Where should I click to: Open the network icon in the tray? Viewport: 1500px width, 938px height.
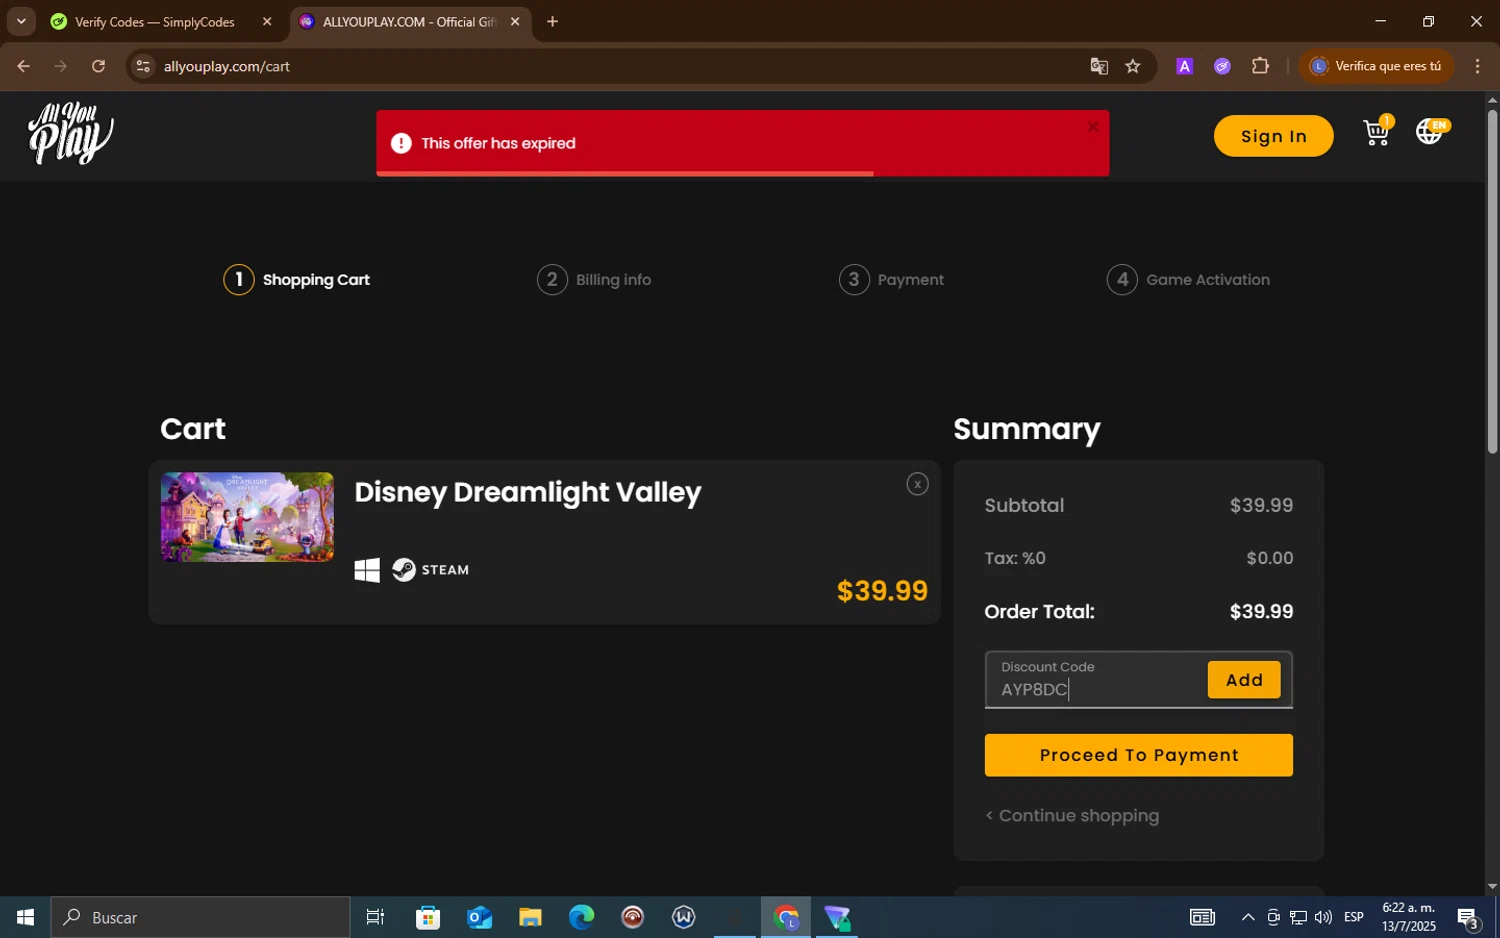pyautogui.click(x=1298, y=917)
